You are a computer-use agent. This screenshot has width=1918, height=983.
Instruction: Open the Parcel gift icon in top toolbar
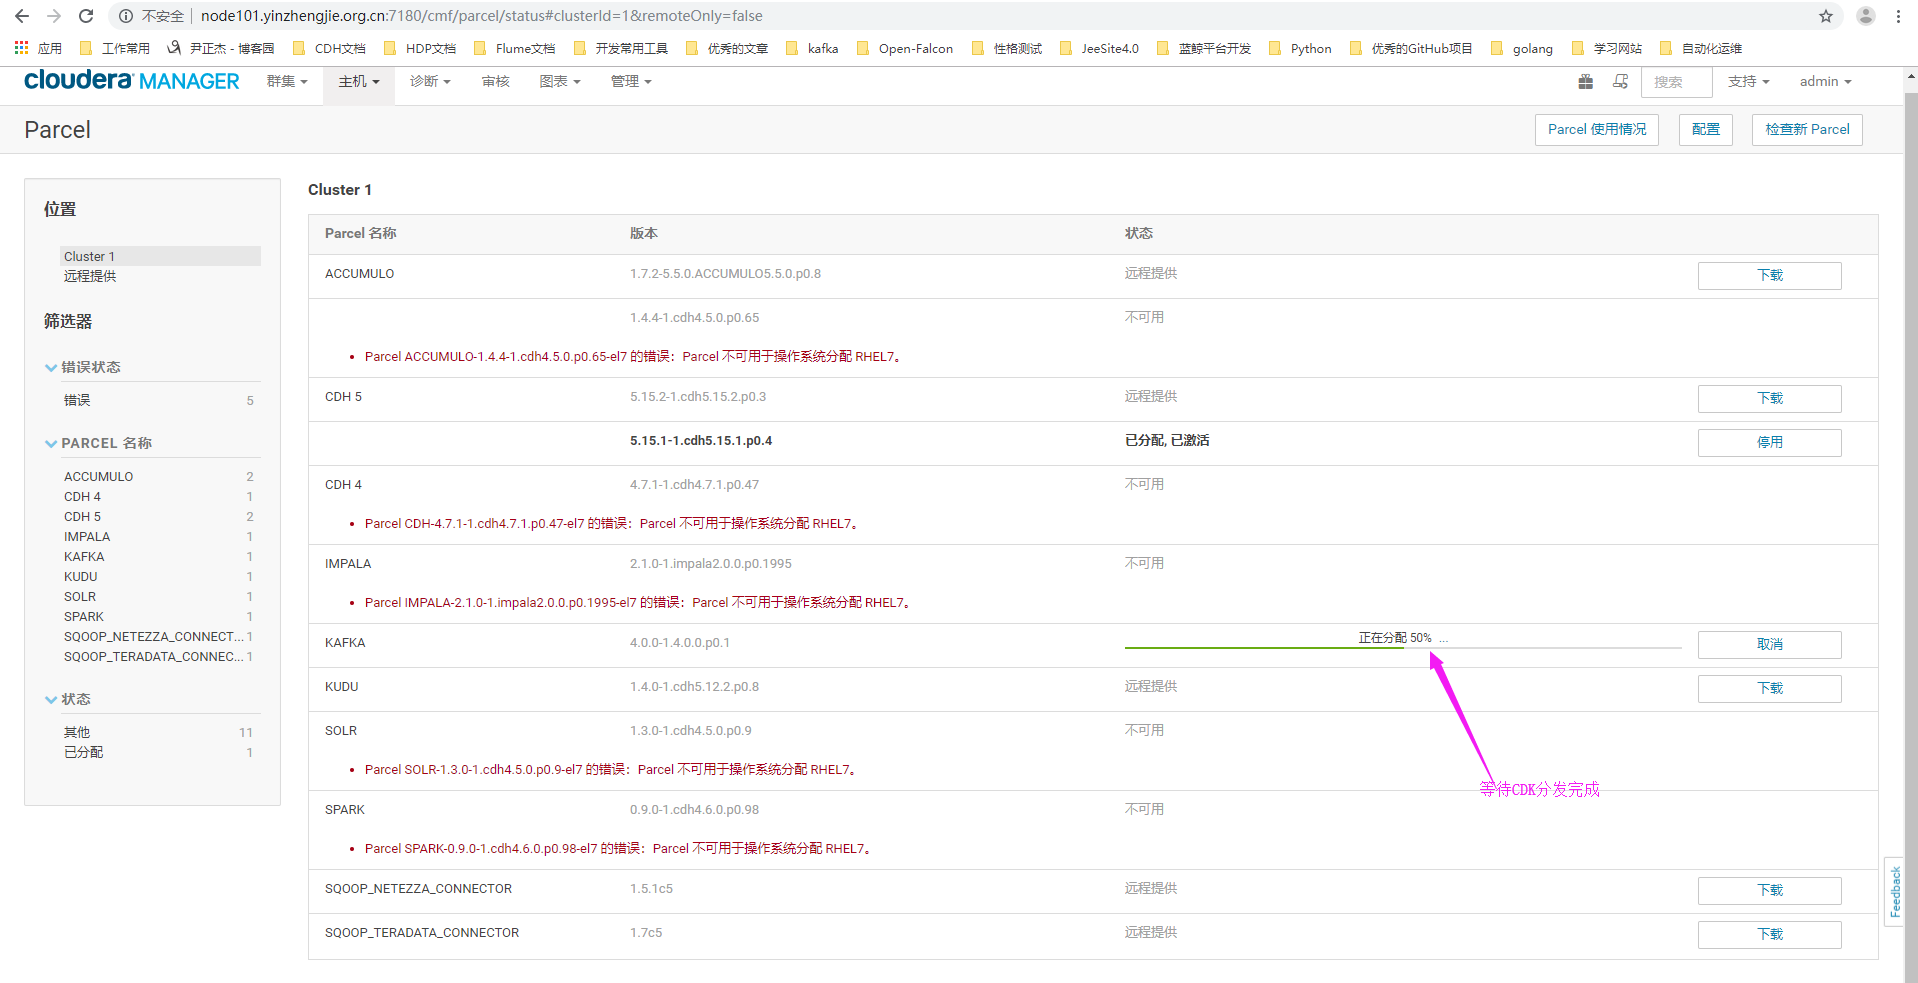click(x=1585, y=82)
